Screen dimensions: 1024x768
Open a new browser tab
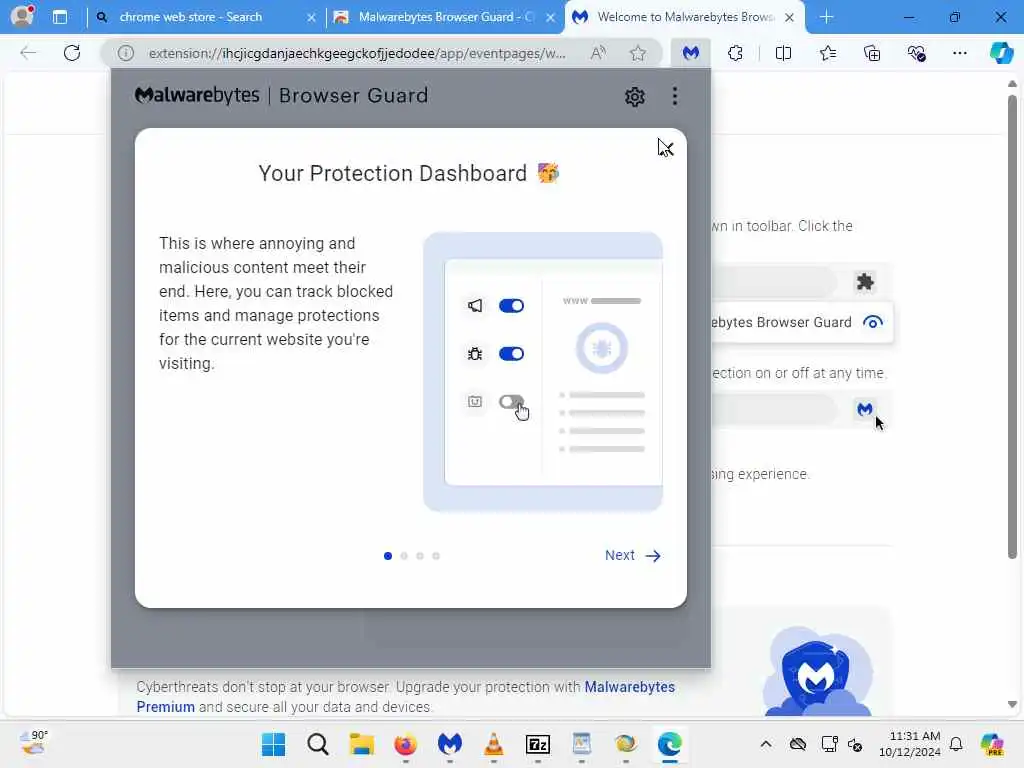(x=826, y=17)
